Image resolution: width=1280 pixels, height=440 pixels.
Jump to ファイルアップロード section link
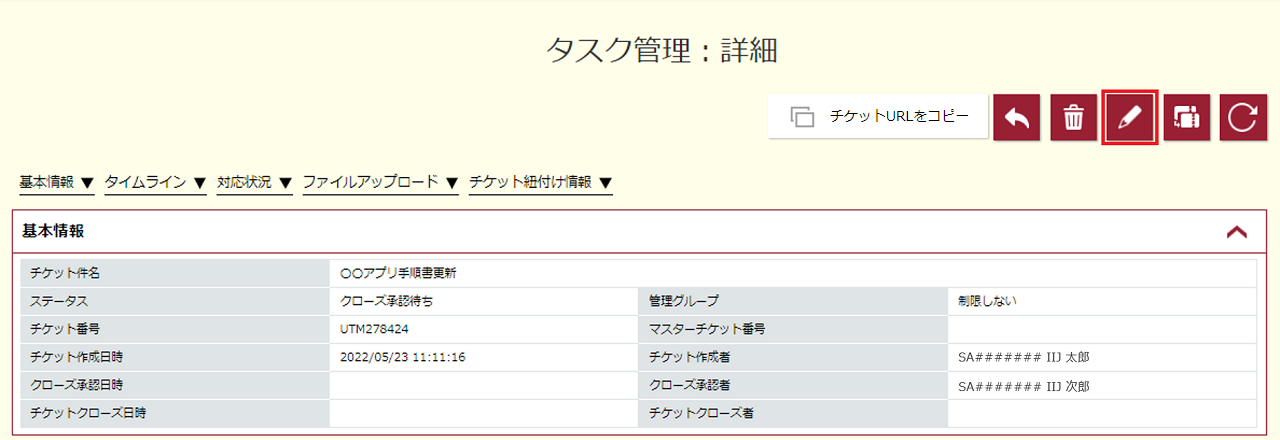click(x=380, y=183)
